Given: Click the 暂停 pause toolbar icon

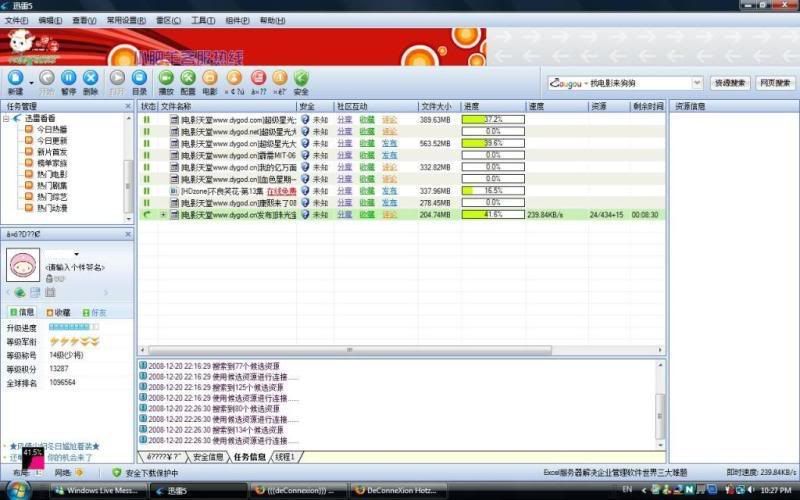Looking at the screenshot, I should [x=68, y=78].
